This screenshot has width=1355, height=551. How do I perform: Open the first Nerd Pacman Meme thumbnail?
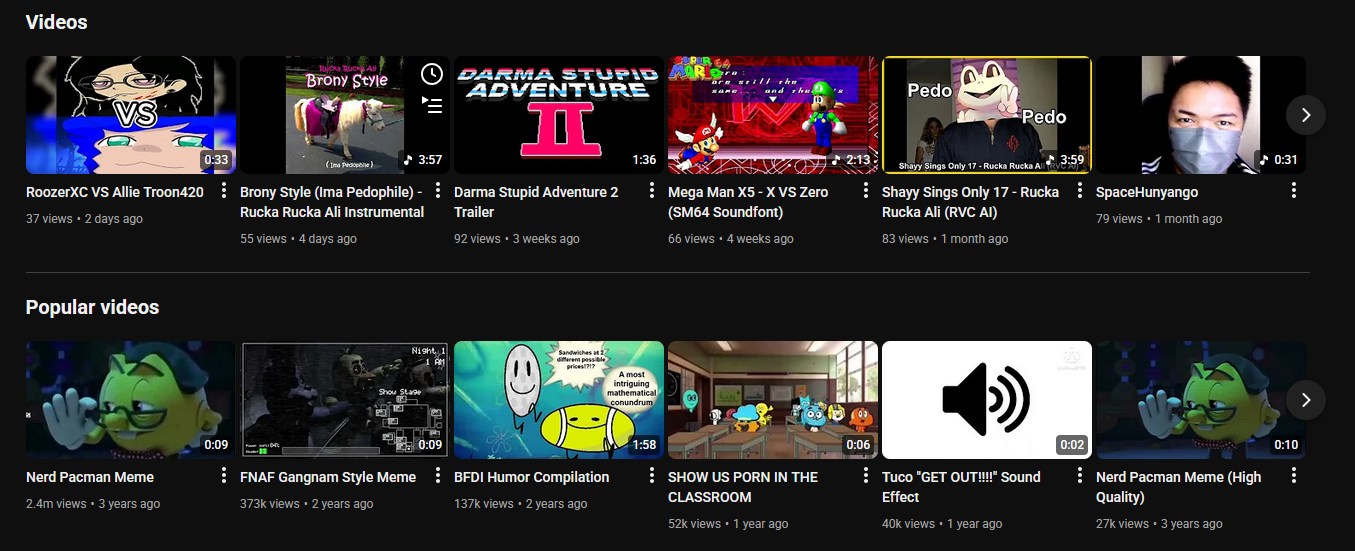(131, 400)
